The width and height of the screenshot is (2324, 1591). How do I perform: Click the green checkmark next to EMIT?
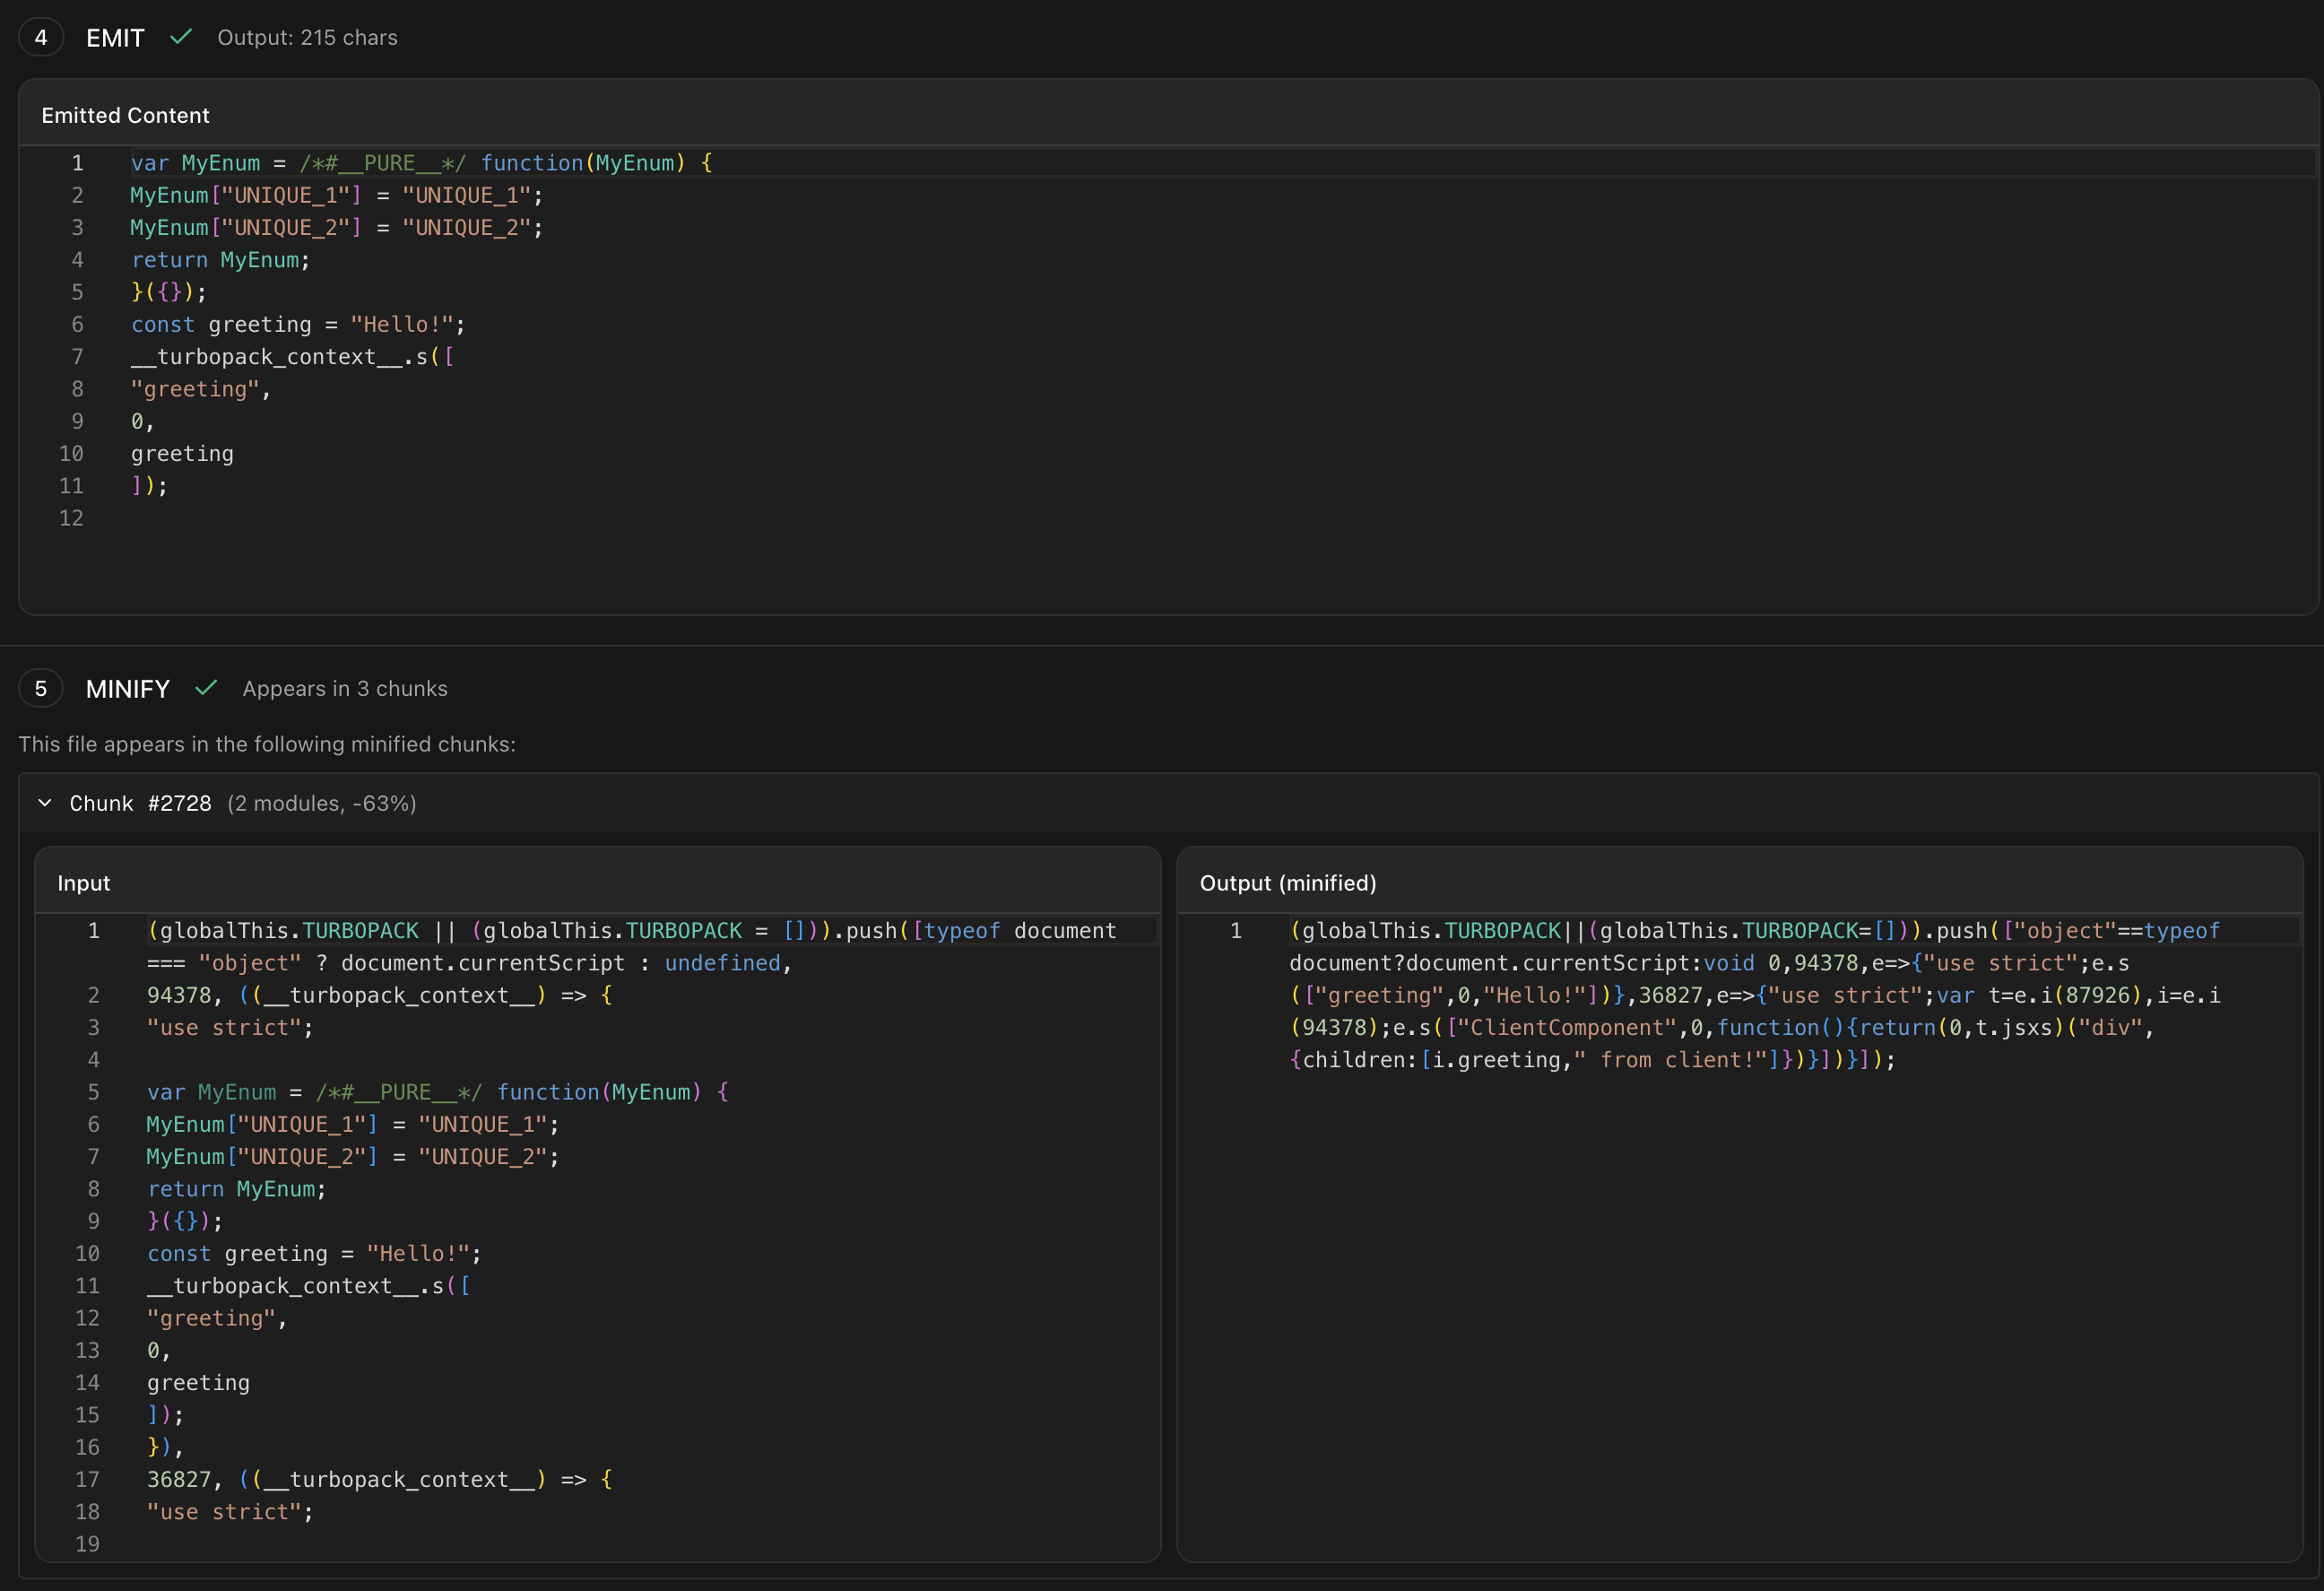181,37
